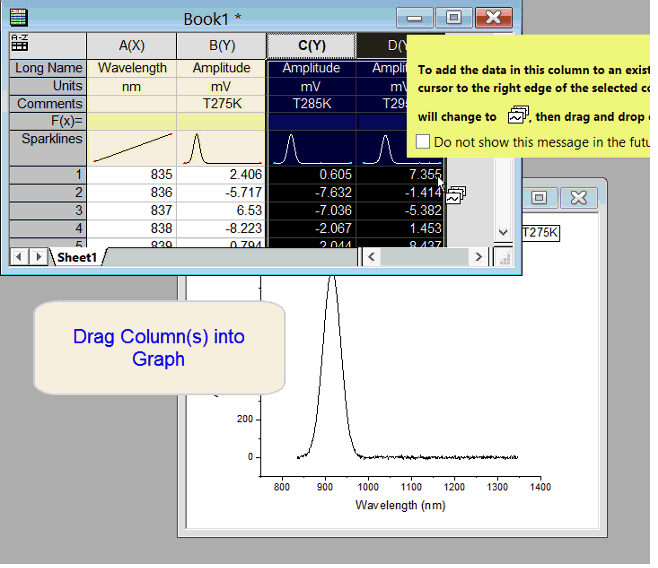Click the F(x)= row label

(48, 121)
